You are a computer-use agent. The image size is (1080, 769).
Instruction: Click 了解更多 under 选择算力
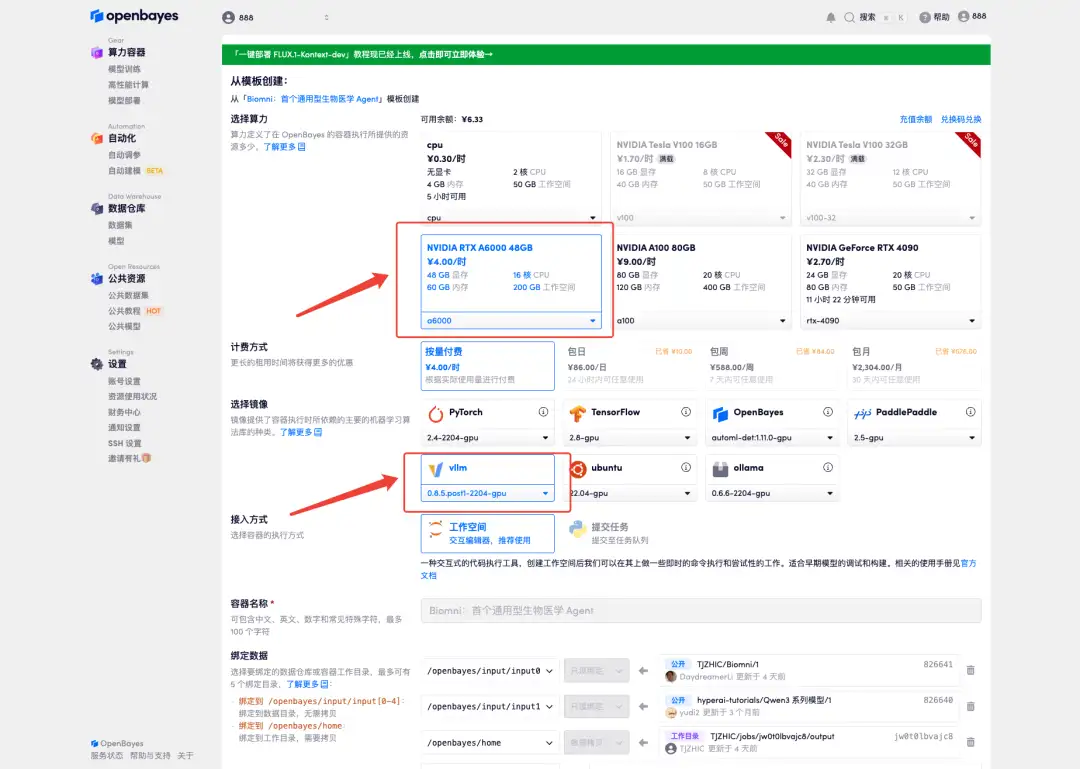coord(284,147)
